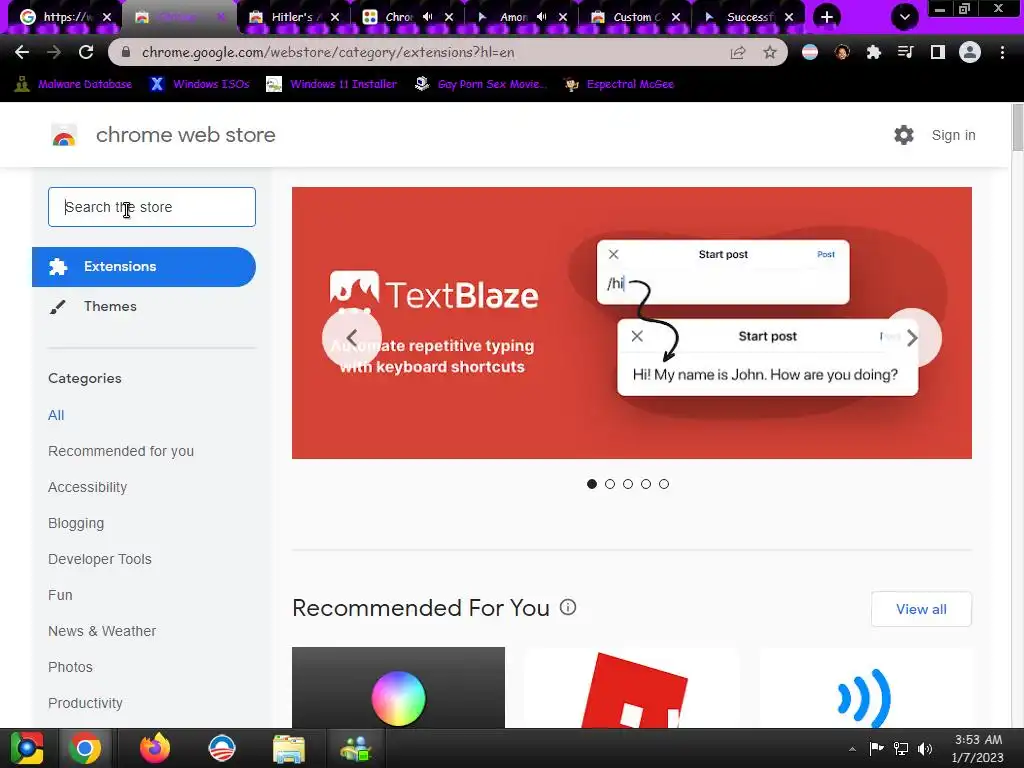
Task: Click View all for recommended extensions
Action: click(x=921, y=609)
